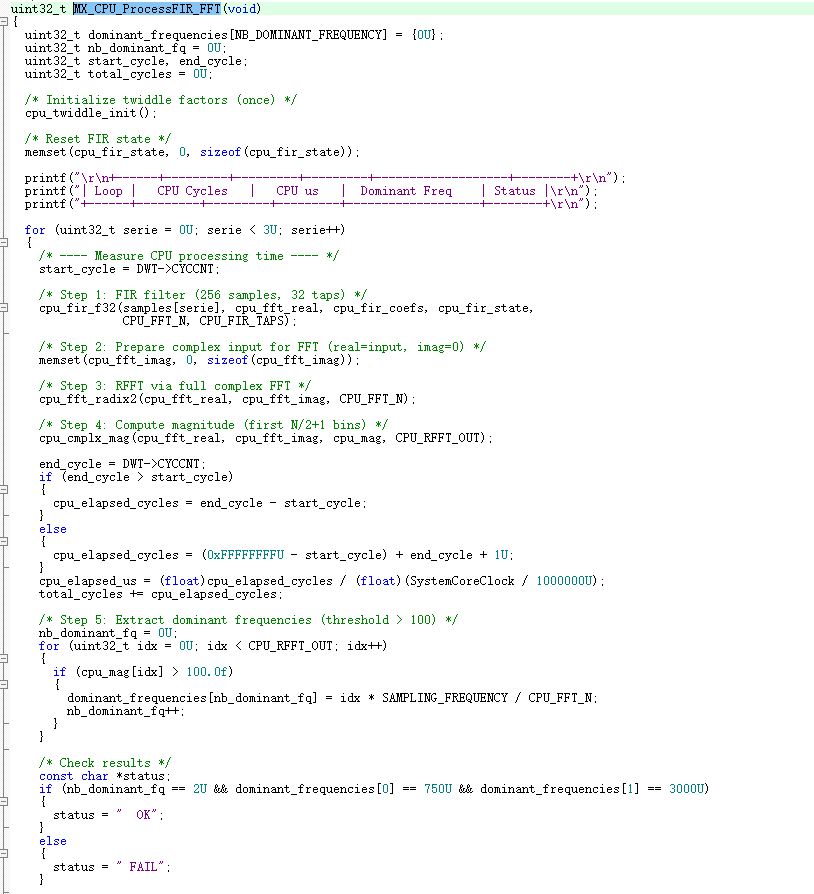The height and width of the screenshot is (894, 814).
Task: Click the CPU_FIR_TAPS argument
Action: point(241,321)
